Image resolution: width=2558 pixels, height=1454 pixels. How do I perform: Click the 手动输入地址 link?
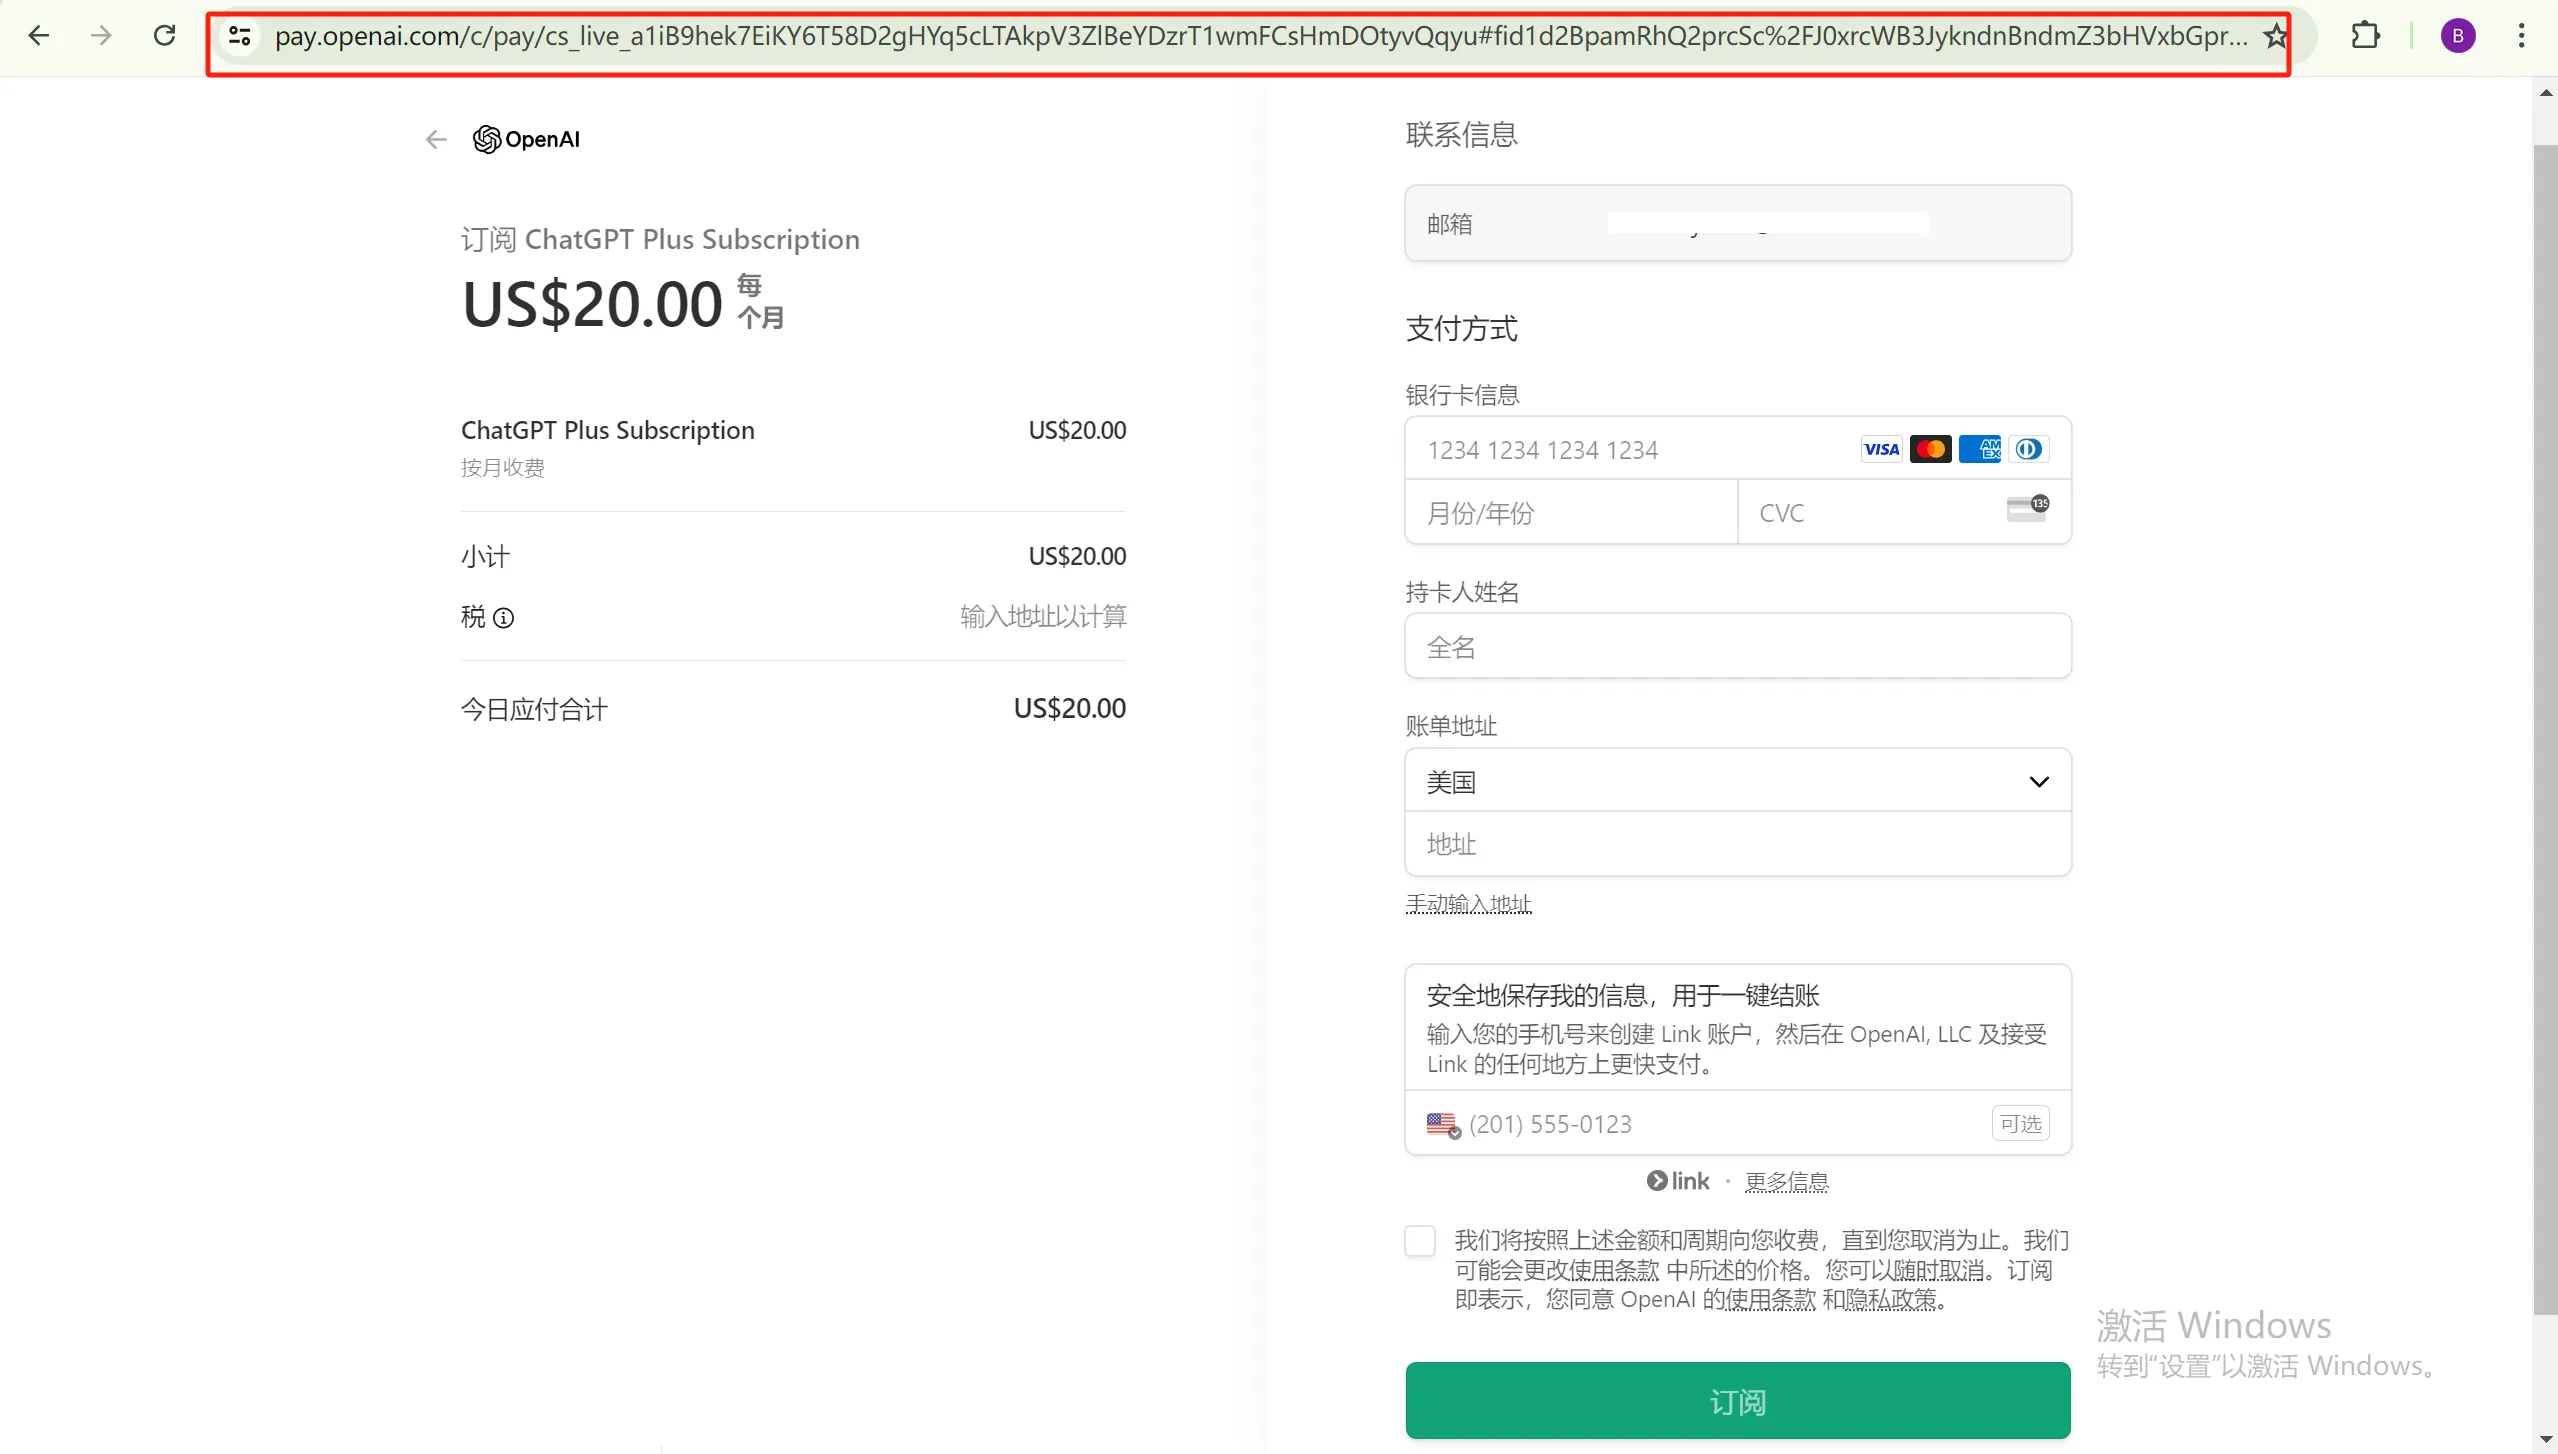pos(1468,904)
